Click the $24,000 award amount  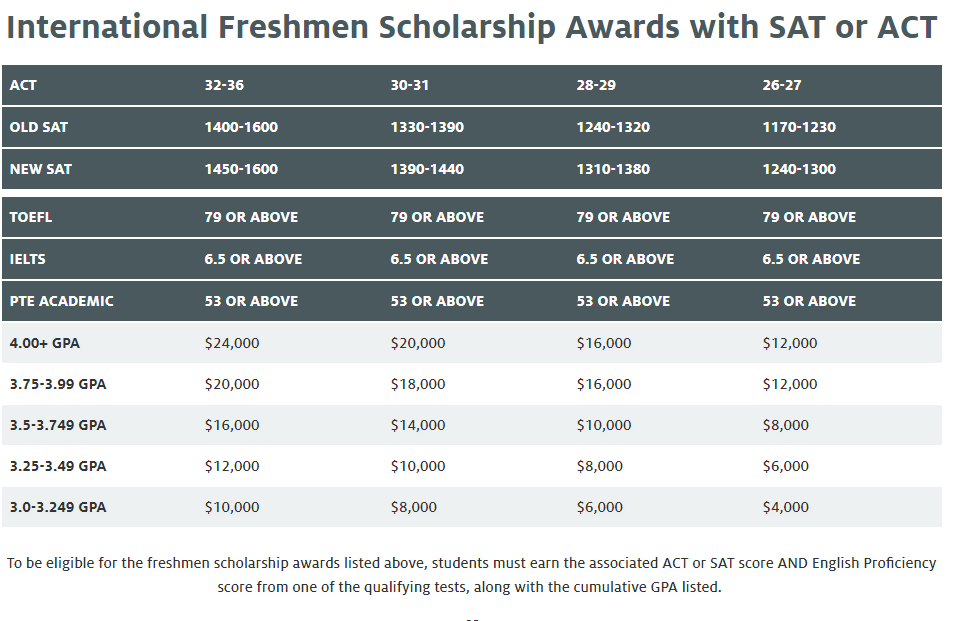[232, 343]
